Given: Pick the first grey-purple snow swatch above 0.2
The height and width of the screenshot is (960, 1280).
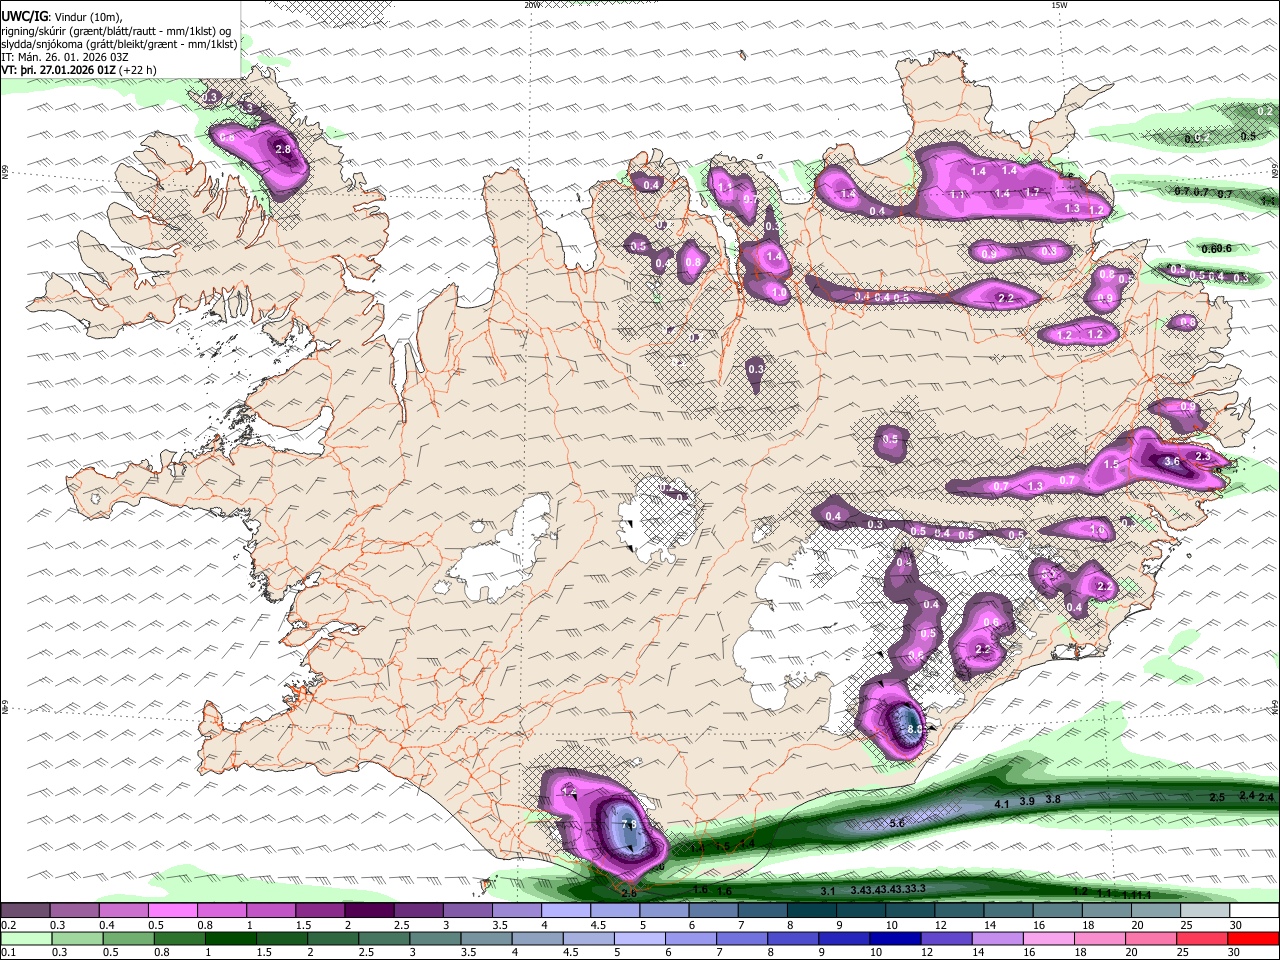Looking at the screenshot, I should click(x=26, y=911).
